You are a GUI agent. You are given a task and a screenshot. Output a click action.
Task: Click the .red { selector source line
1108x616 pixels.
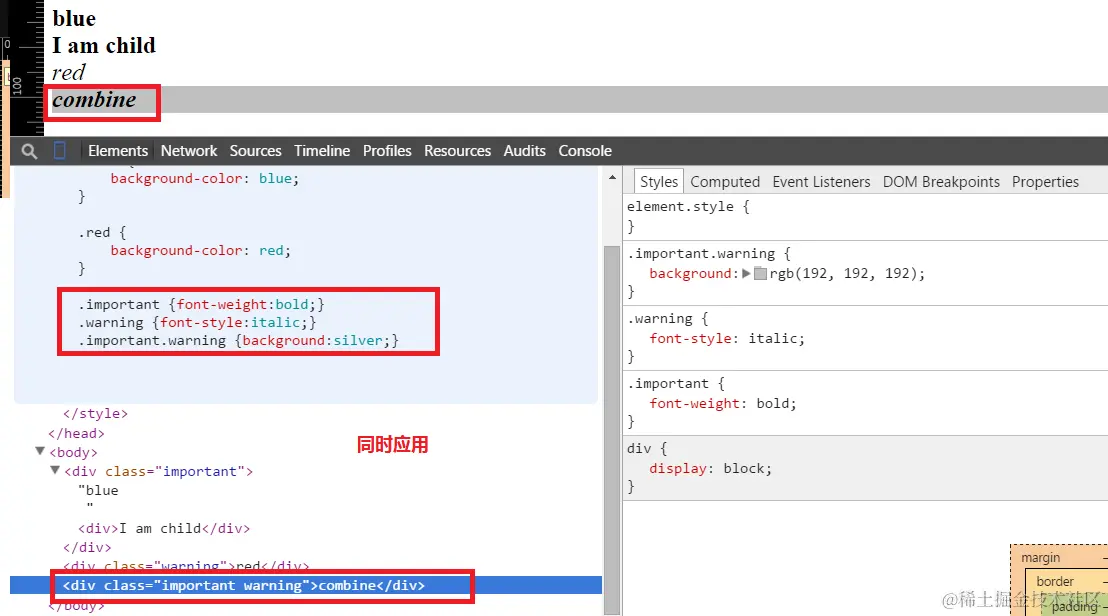102,232
